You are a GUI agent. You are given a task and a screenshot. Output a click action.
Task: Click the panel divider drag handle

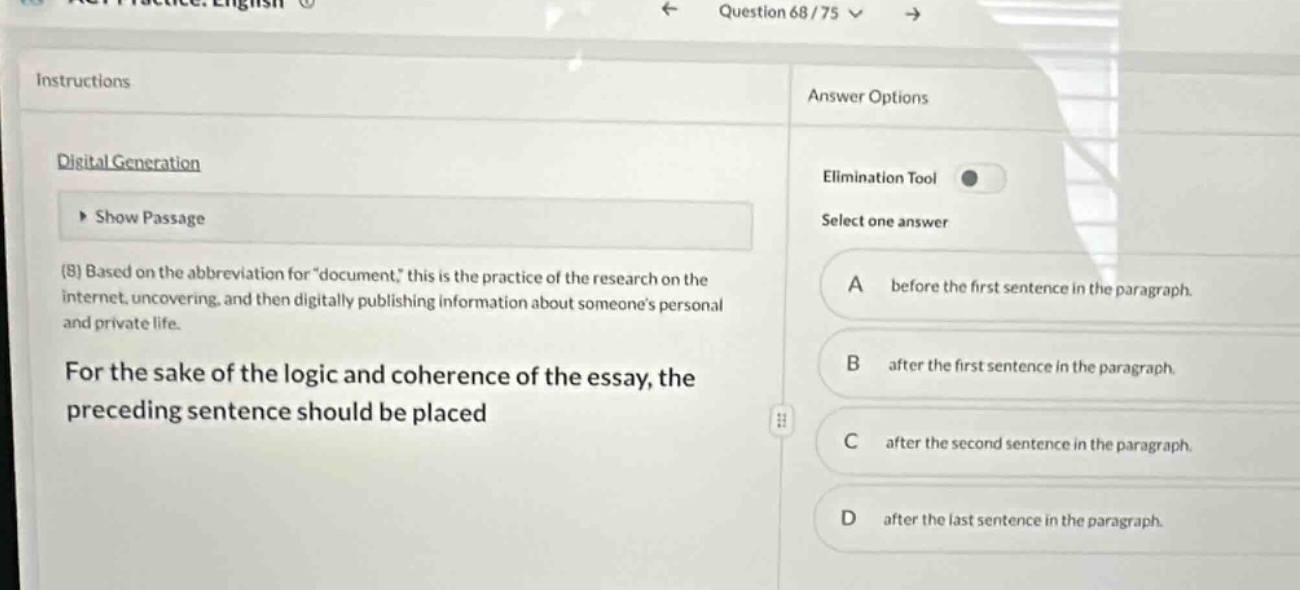coord(783,421)
